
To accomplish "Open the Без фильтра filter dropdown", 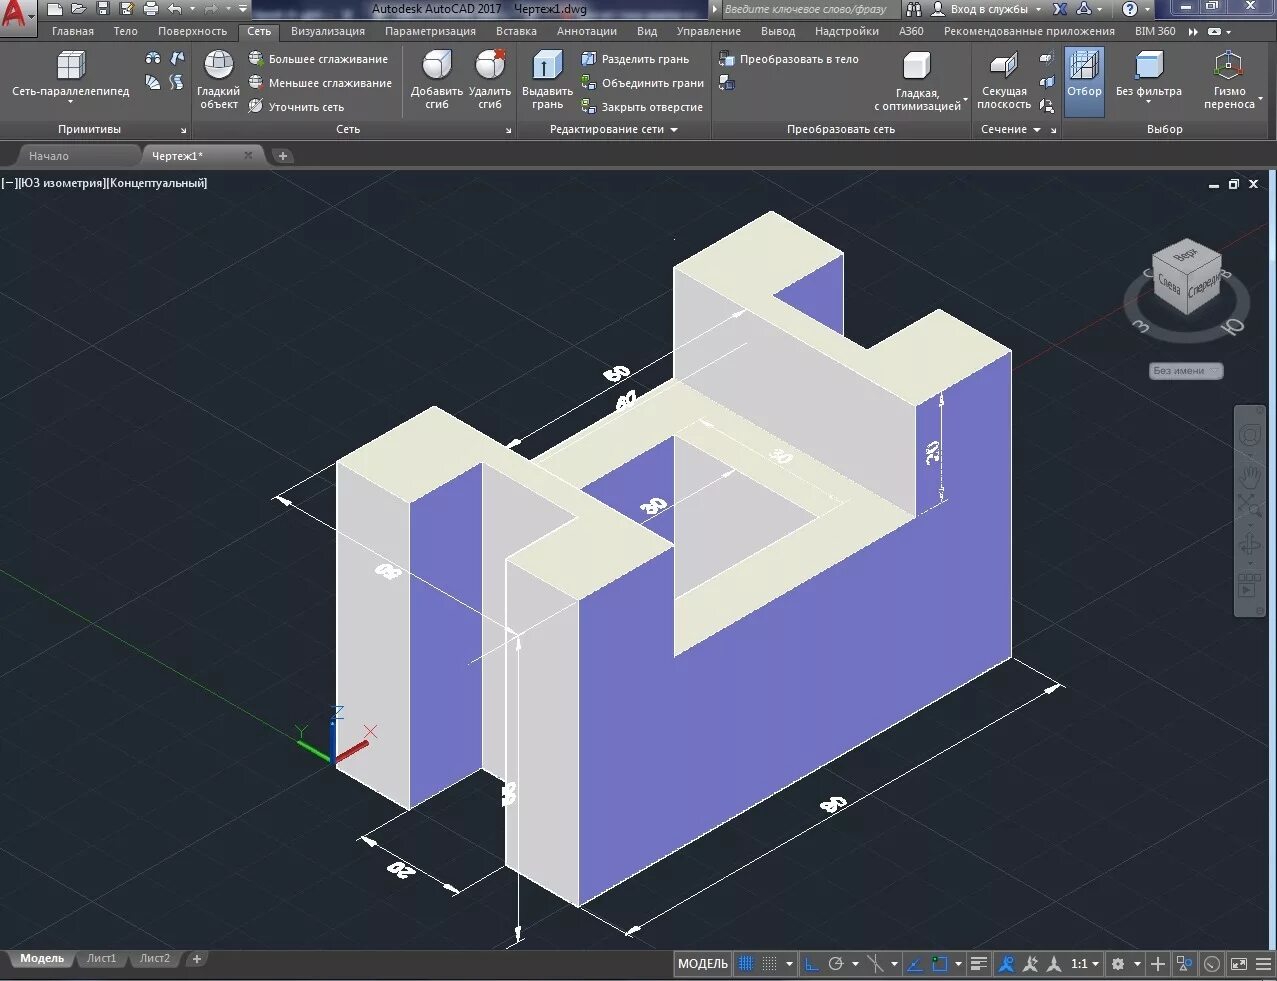I will [1149, 79].
